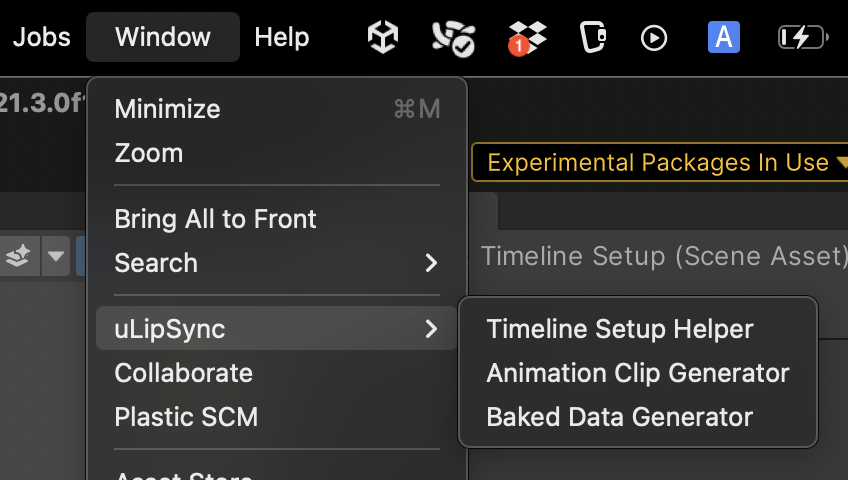Choose Bring All to Front
Image resolution: width=848 pixels, height=480 pixels.
(216, 219)
